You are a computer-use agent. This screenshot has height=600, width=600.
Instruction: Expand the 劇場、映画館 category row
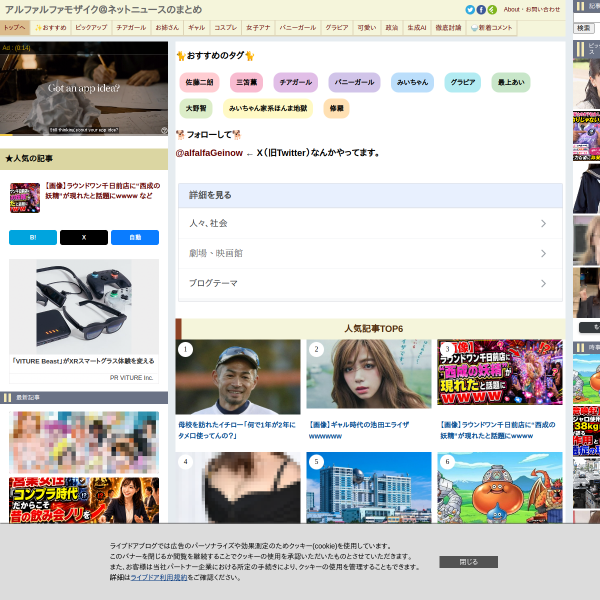click(370, 253)
